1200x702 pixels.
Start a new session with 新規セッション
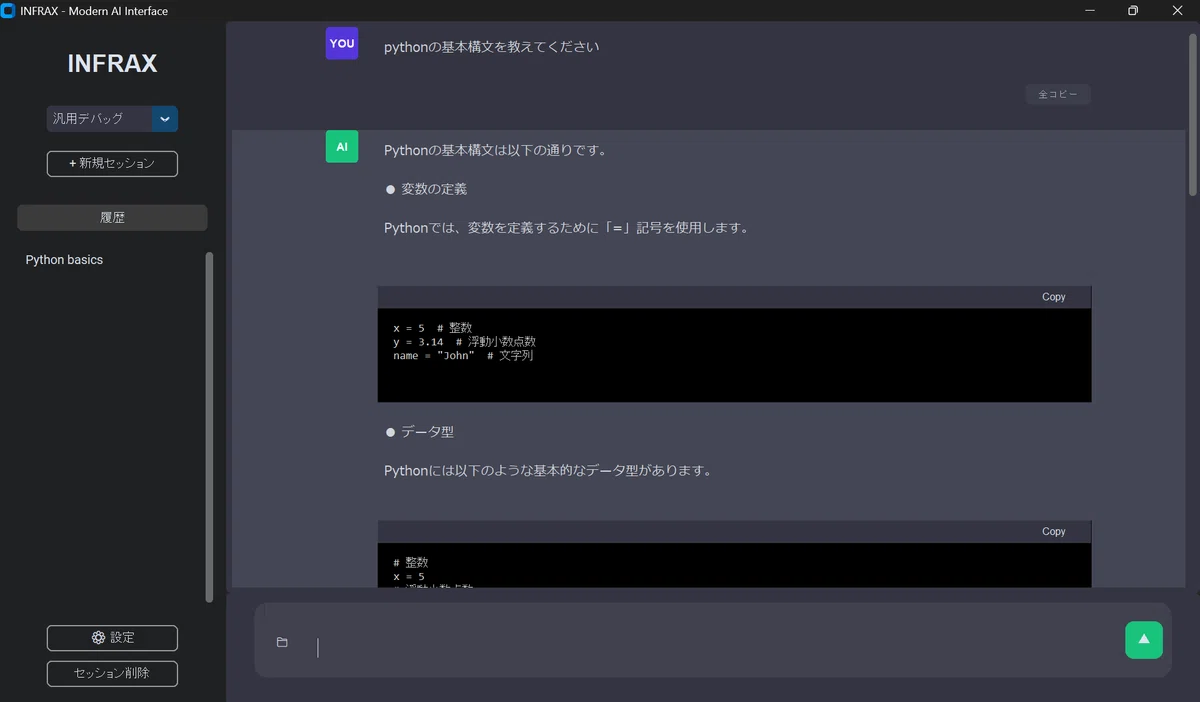[112, 163]
